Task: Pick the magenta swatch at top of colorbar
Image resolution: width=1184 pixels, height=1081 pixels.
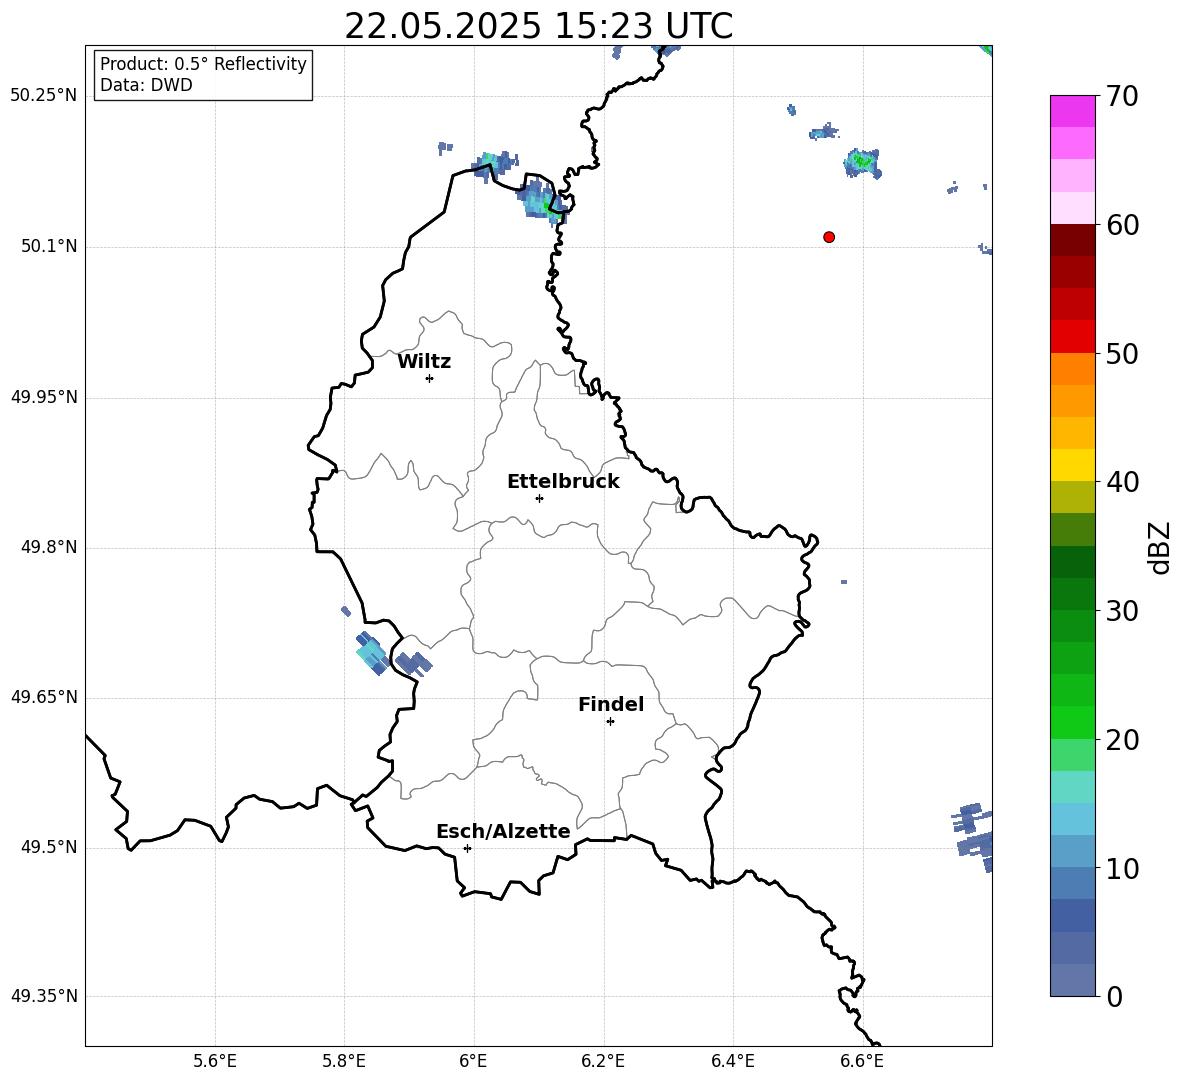Action: click(x=1072, y=111)
